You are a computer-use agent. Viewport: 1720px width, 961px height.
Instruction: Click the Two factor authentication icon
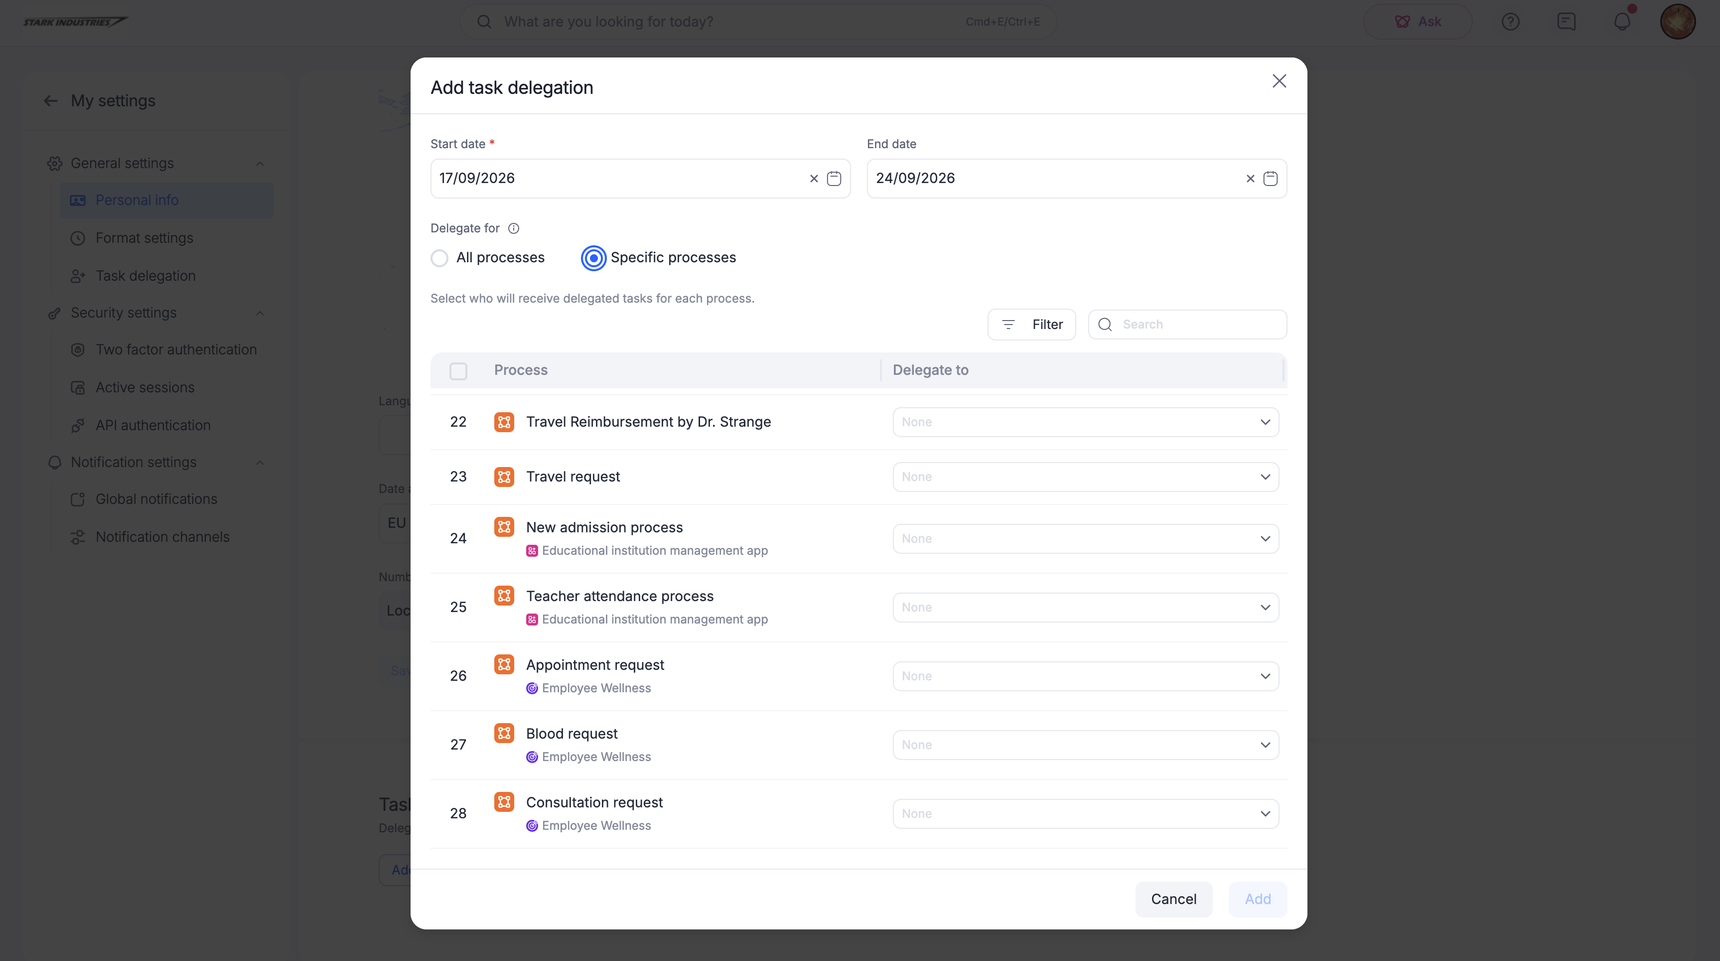(77, 350)
